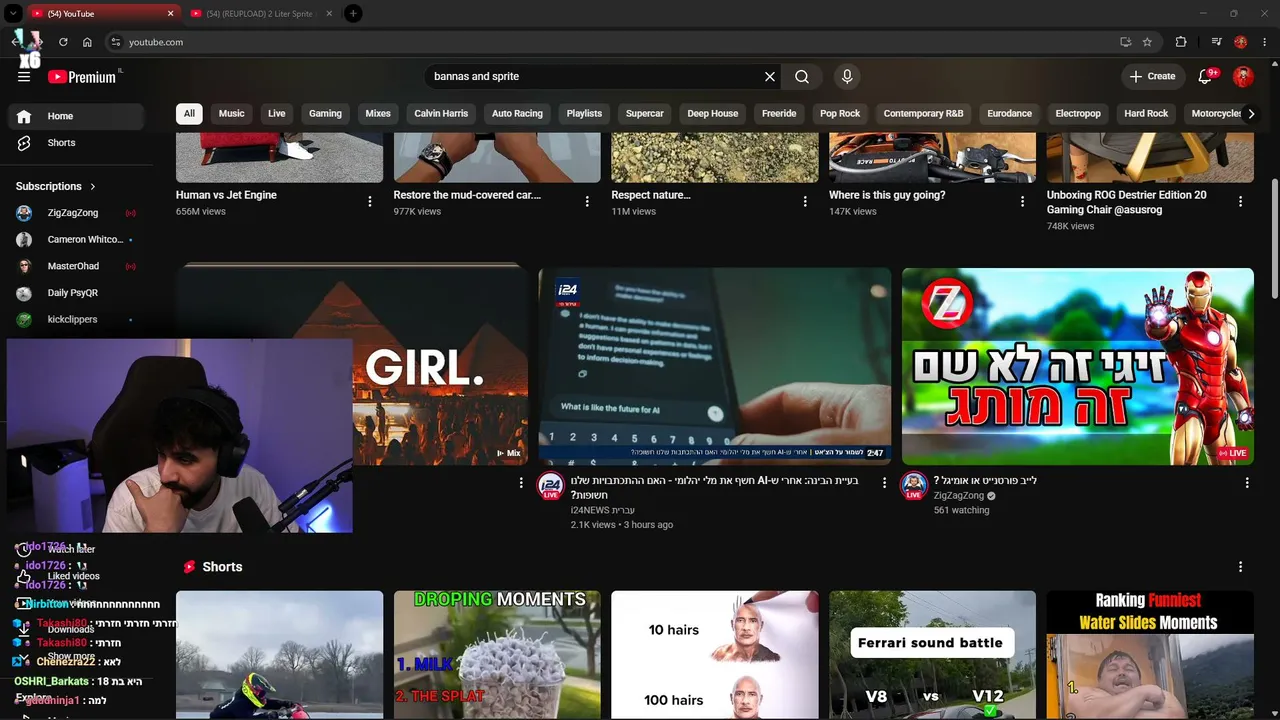The image size is (1280, 720).
Task: Open the notifications bell
Action: pos(1207,76)
